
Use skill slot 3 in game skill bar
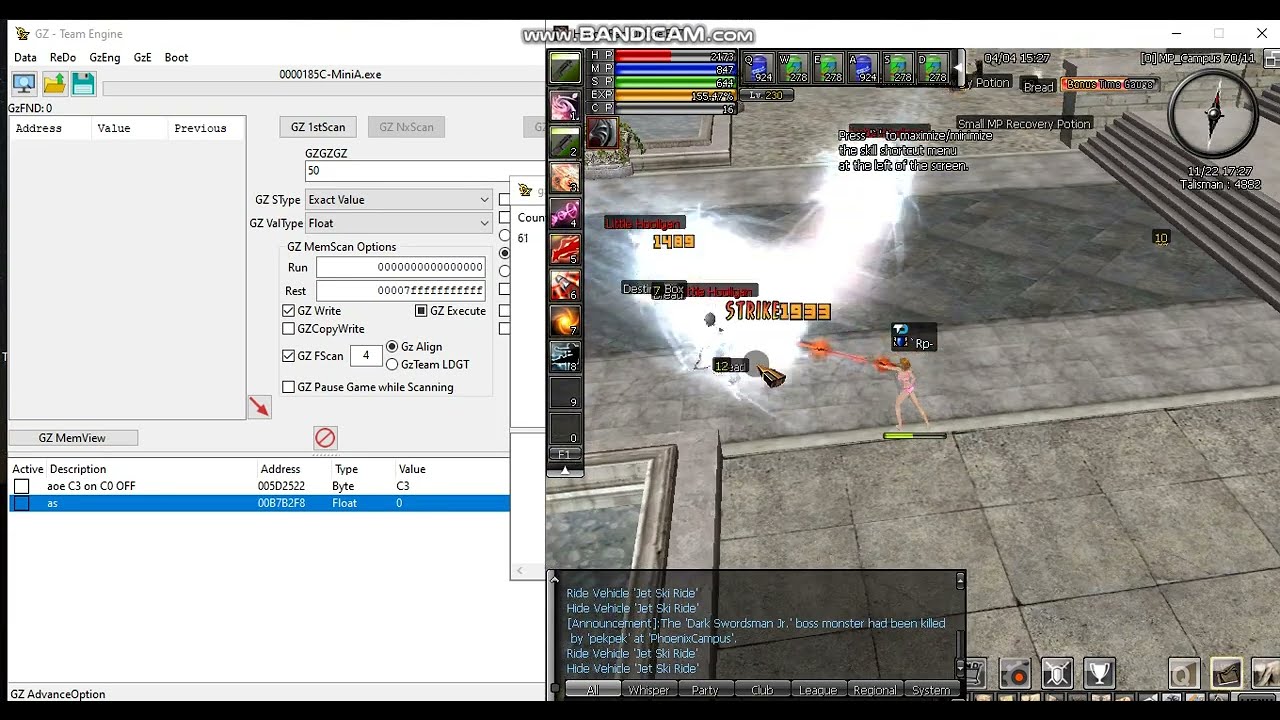(x=565, y=177)
